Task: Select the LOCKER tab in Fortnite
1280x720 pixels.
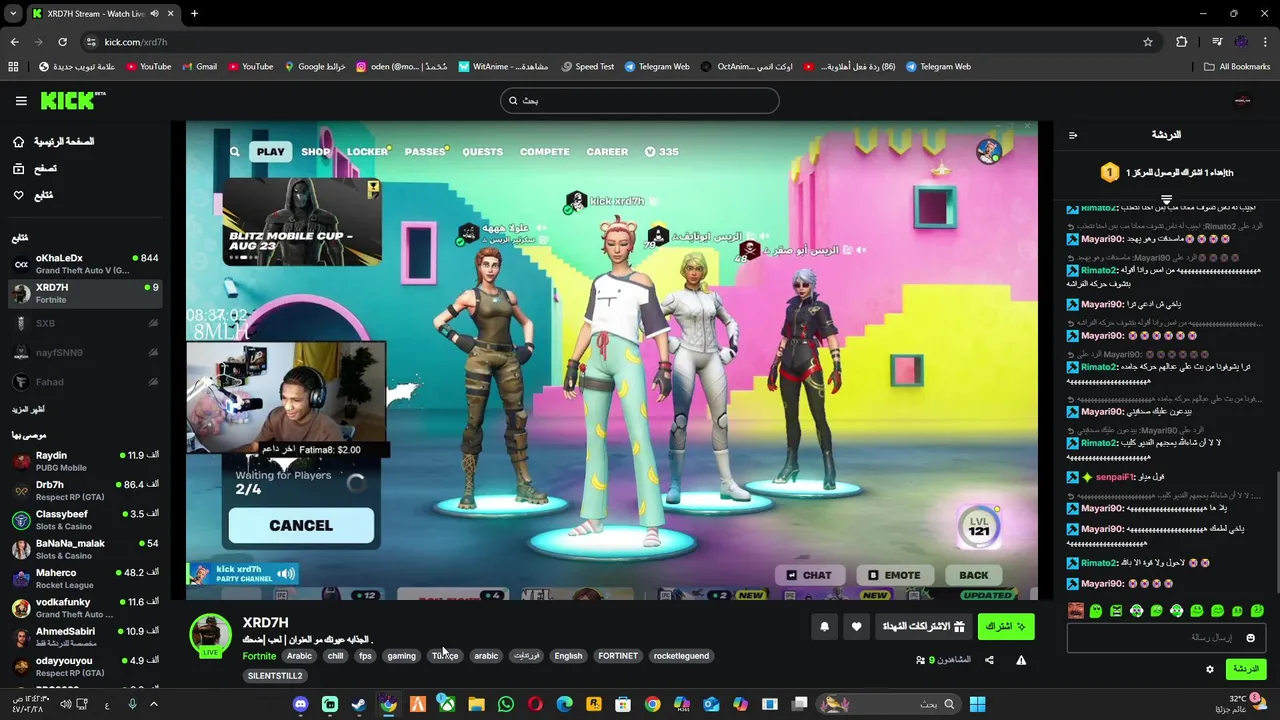Action: click(x=367, y=152)
